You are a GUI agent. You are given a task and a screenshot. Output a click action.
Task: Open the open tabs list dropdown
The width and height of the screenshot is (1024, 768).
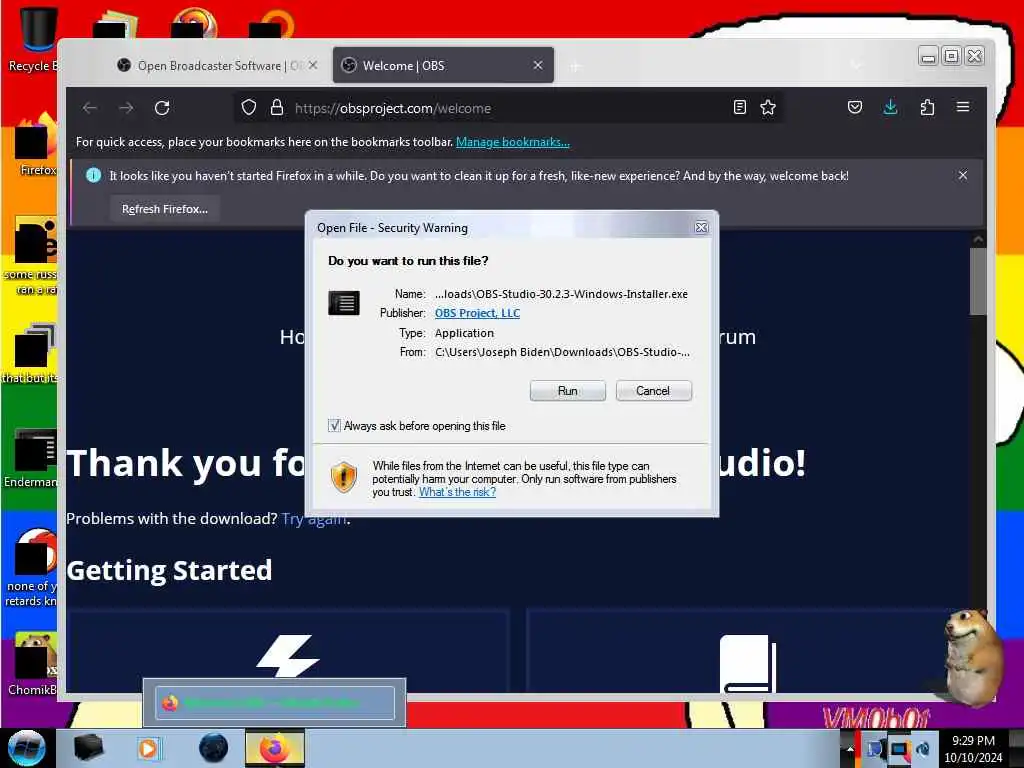click(x=856, y=65)
